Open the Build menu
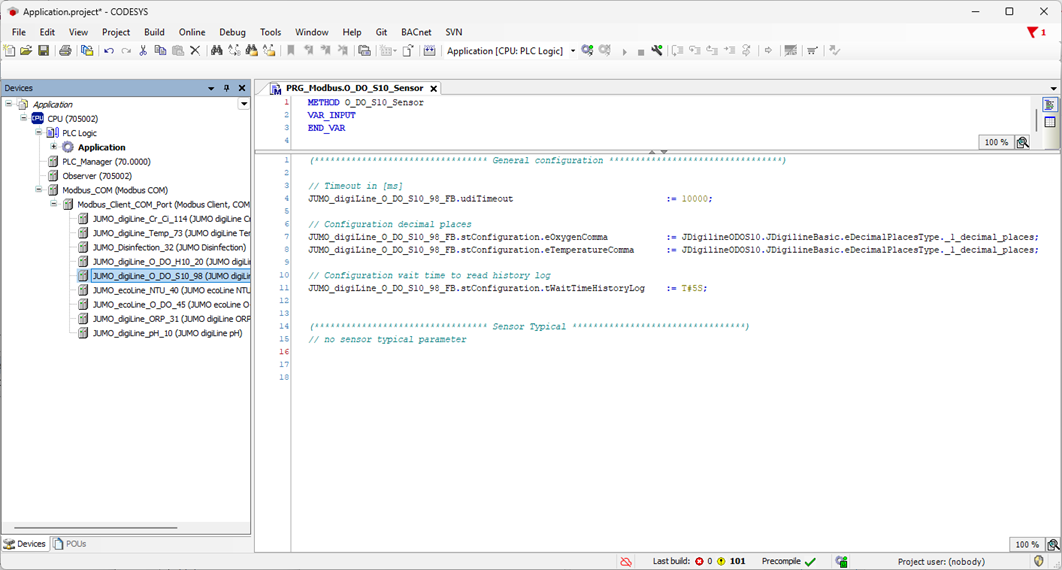This screenshot has width=1062, height=570. 154,32
